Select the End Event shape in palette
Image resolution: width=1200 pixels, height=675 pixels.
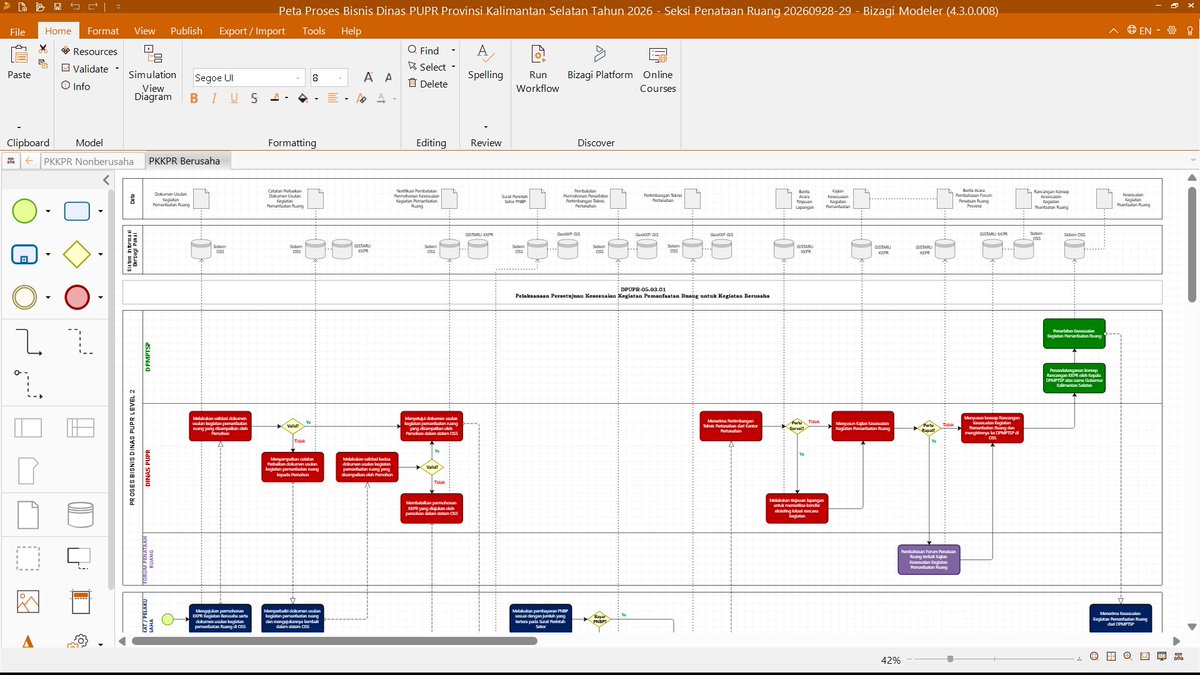pyautogui.click(x=78, y=297)
